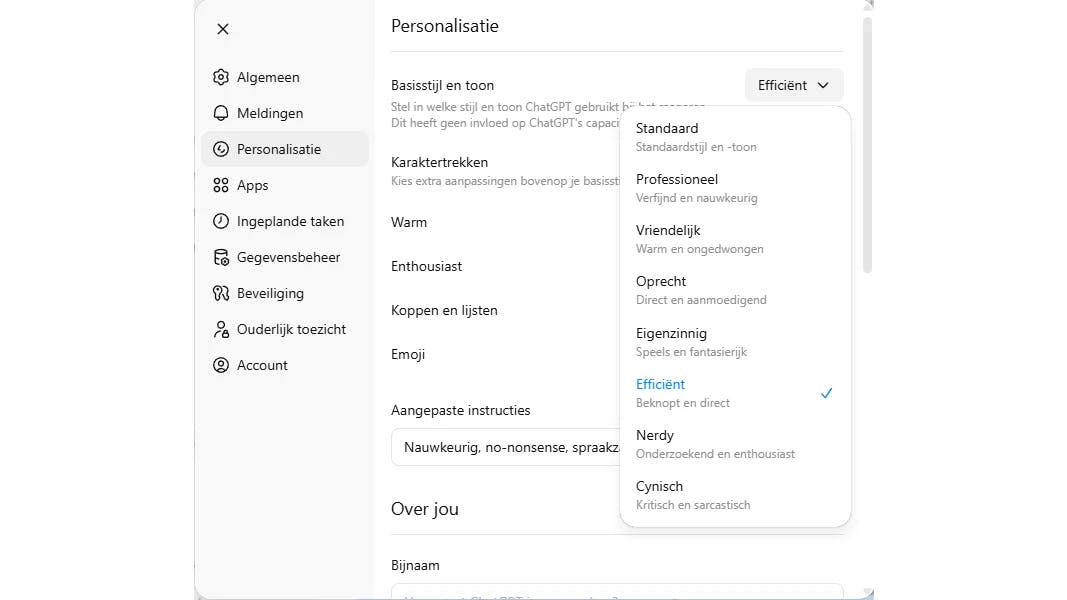Click the Gegevensbeheer database icon
This screenshot has height=600, width=1067.
(221, 257)
